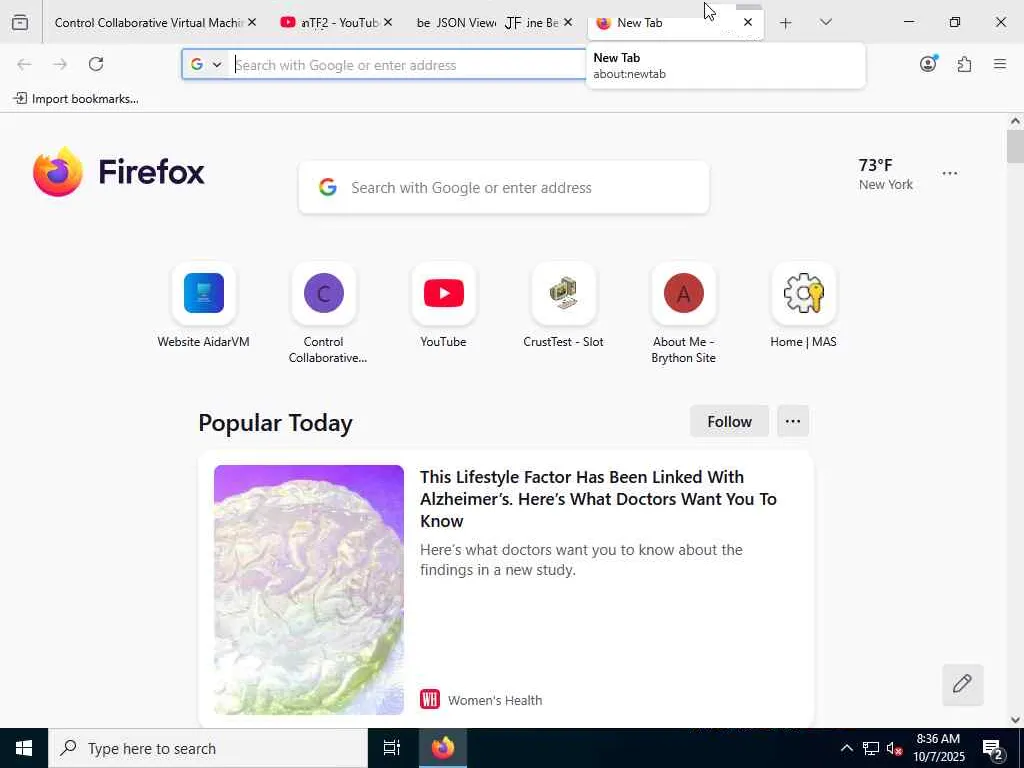1024x768 pixels.
Task: Open Windows Task View
Action: [x=392, y=748]
